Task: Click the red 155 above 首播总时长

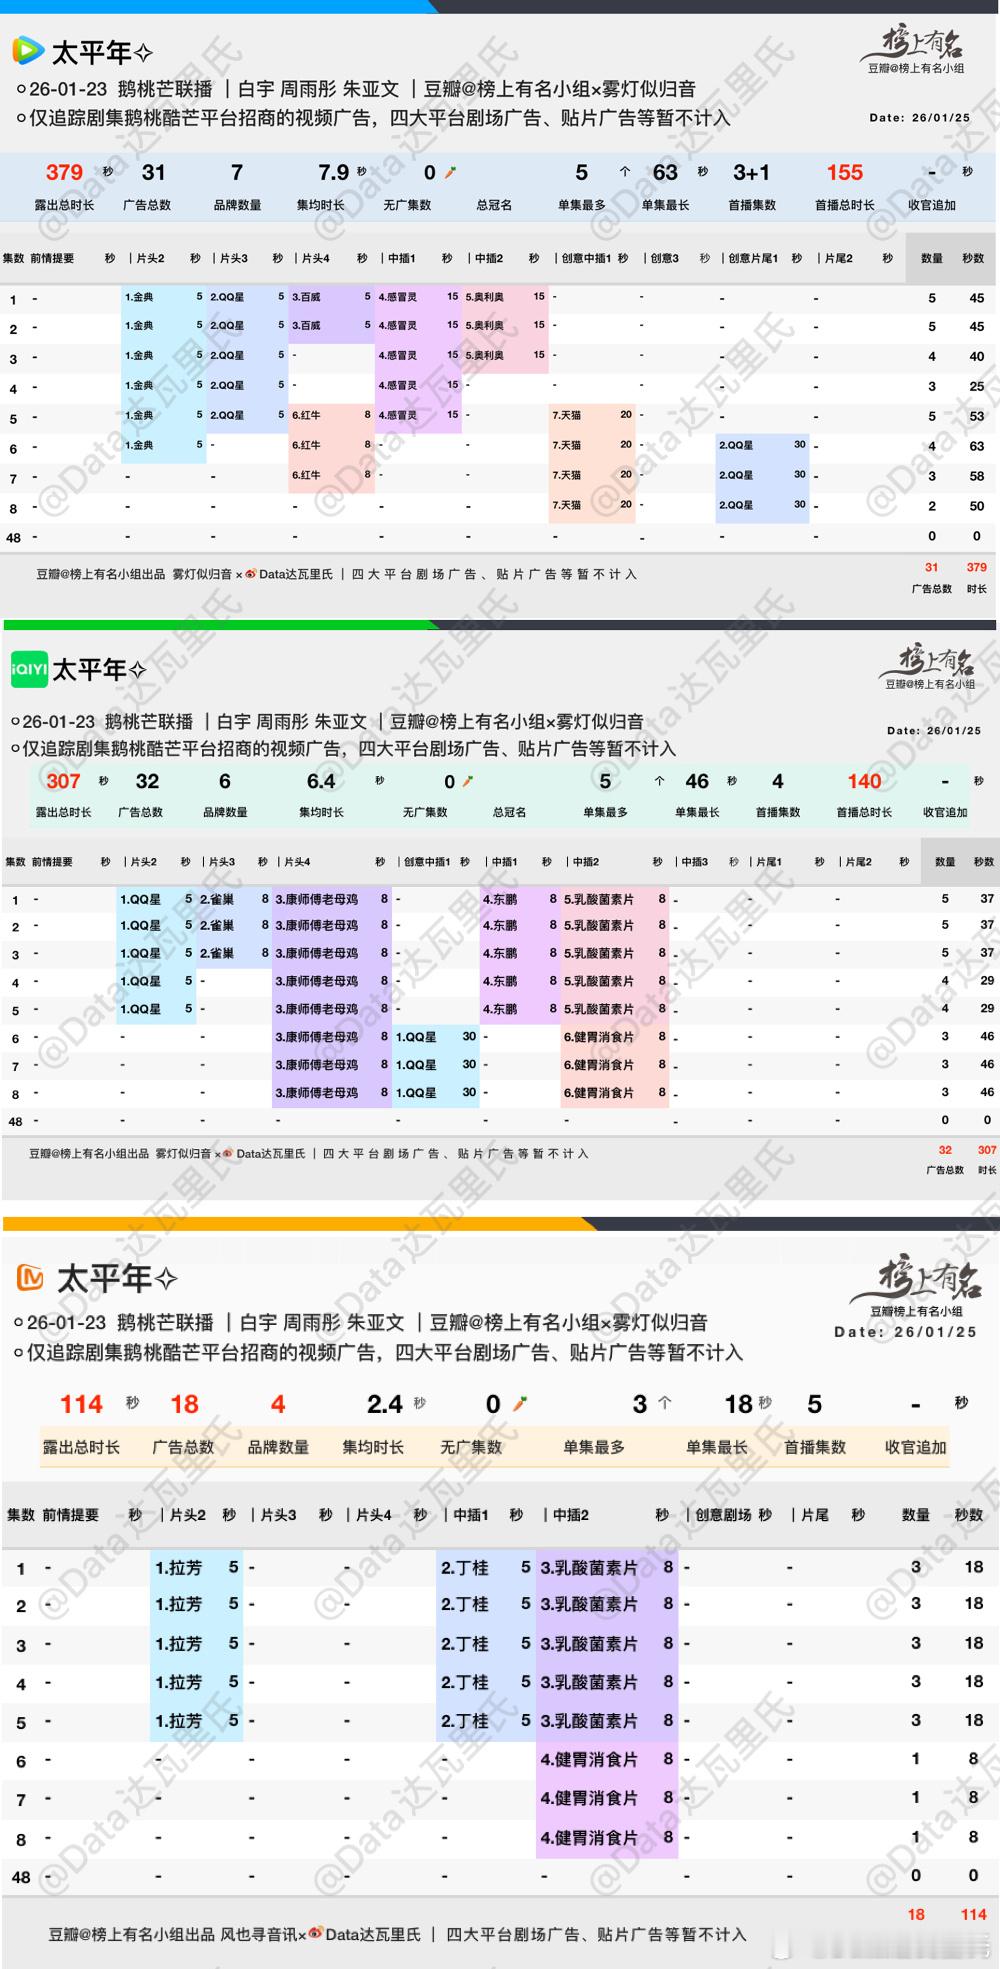Action: coord(845,172)
